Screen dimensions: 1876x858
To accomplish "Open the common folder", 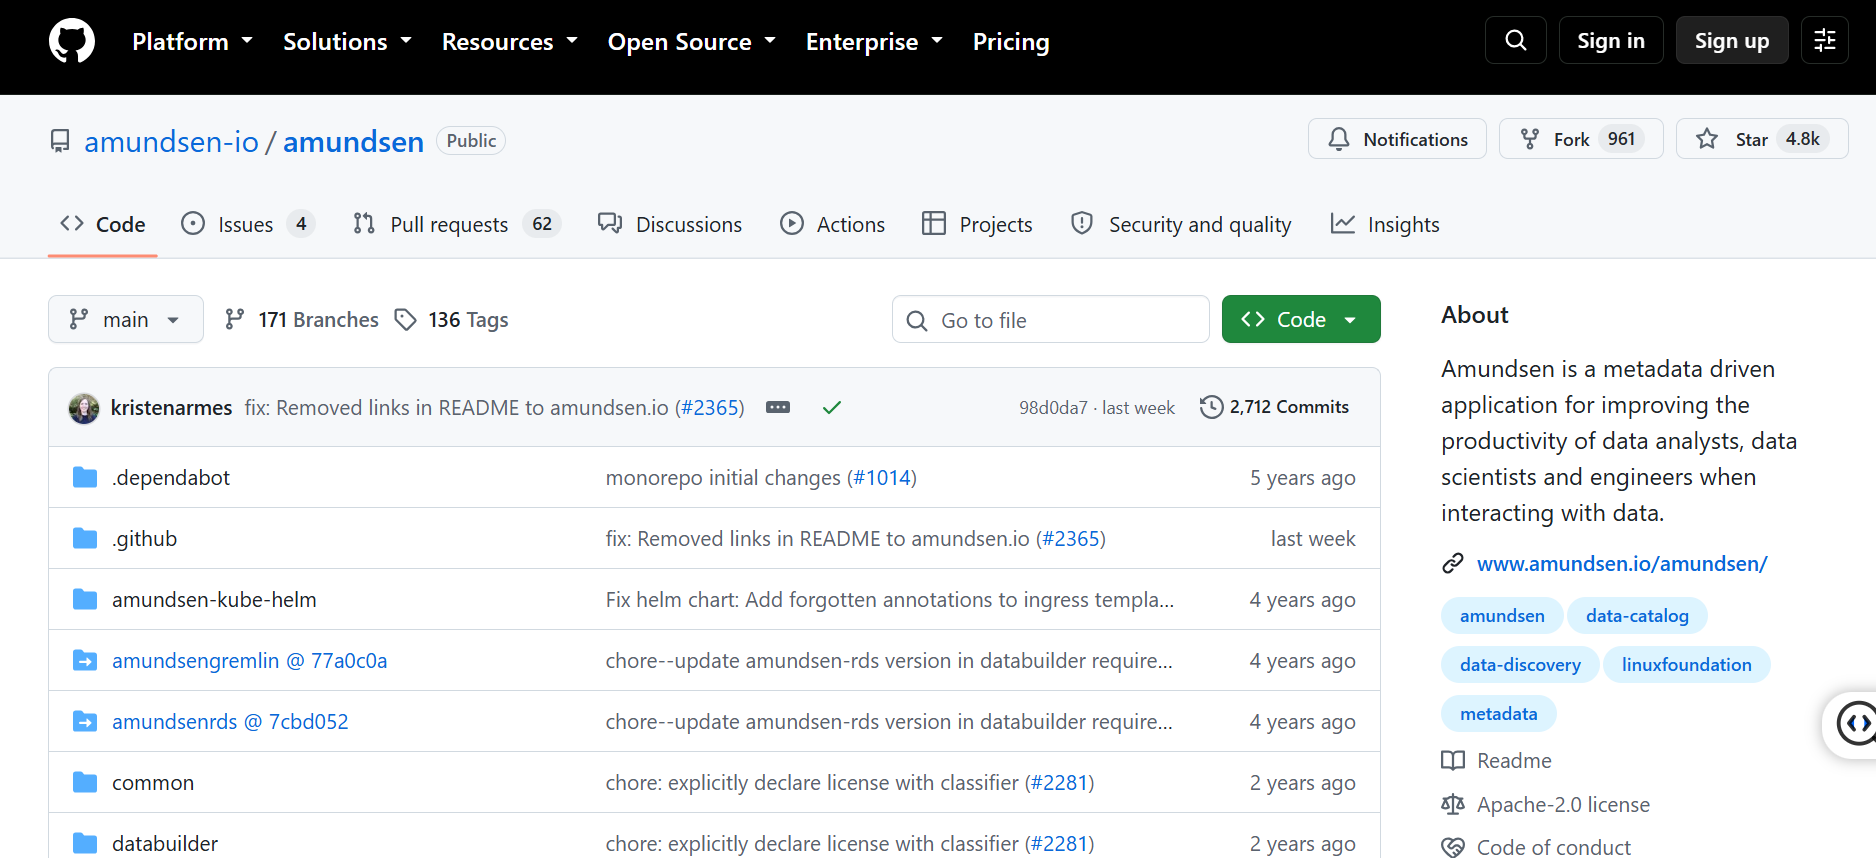I will tap(153, 782).
